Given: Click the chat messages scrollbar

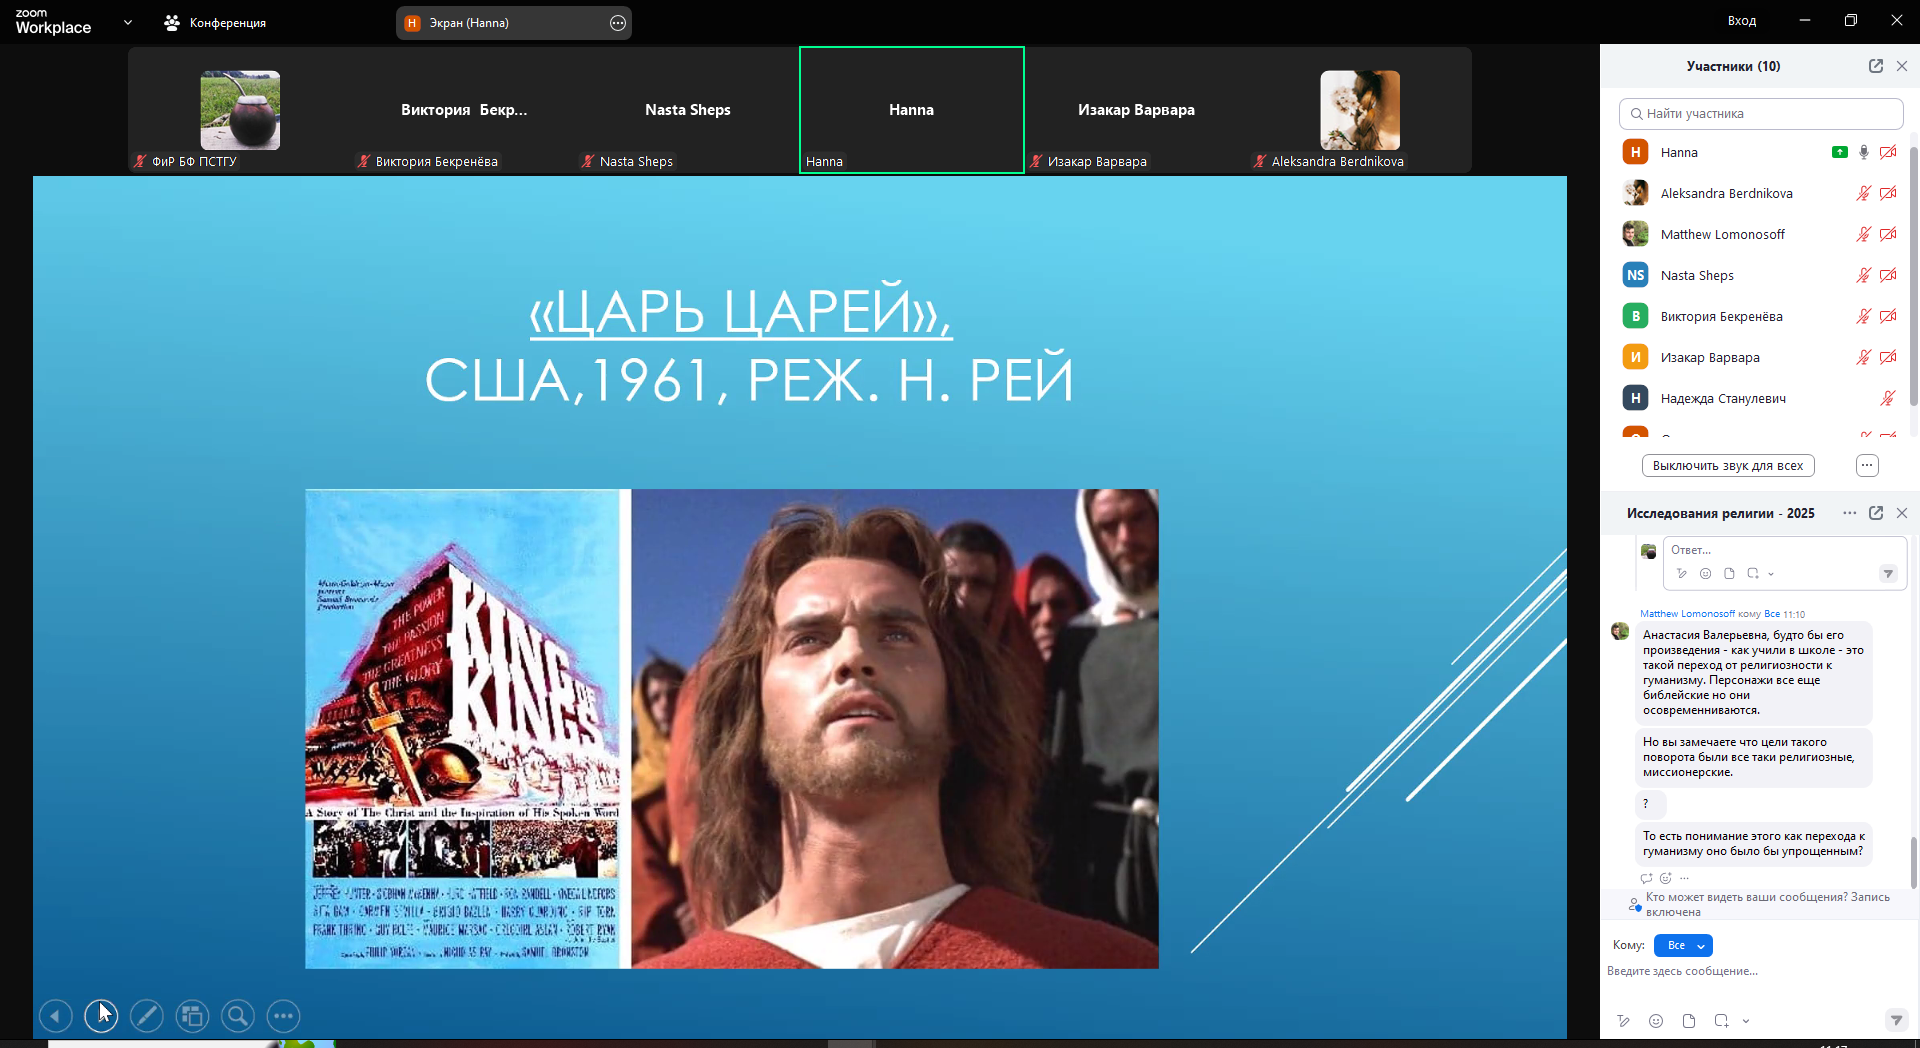Looking at the screenshot, I should click(1914, 863).
